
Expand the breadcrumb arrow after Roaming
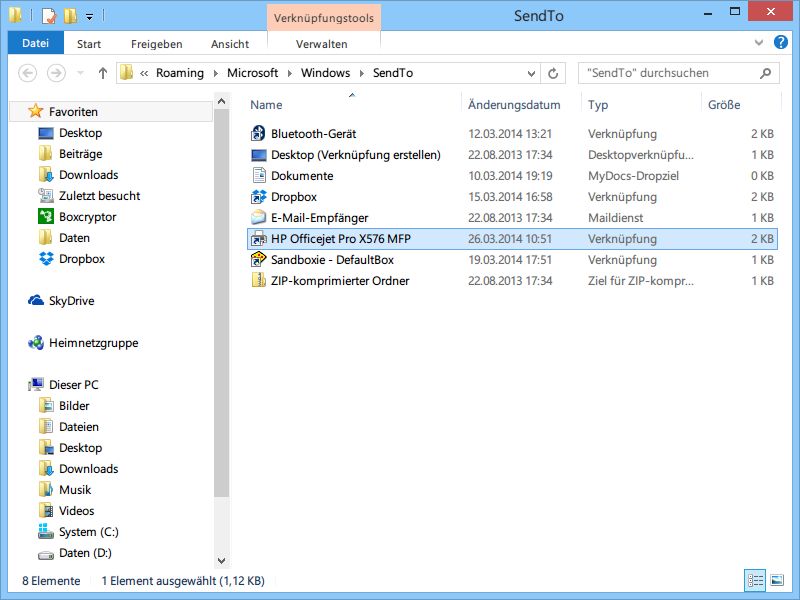coord(216,73)
